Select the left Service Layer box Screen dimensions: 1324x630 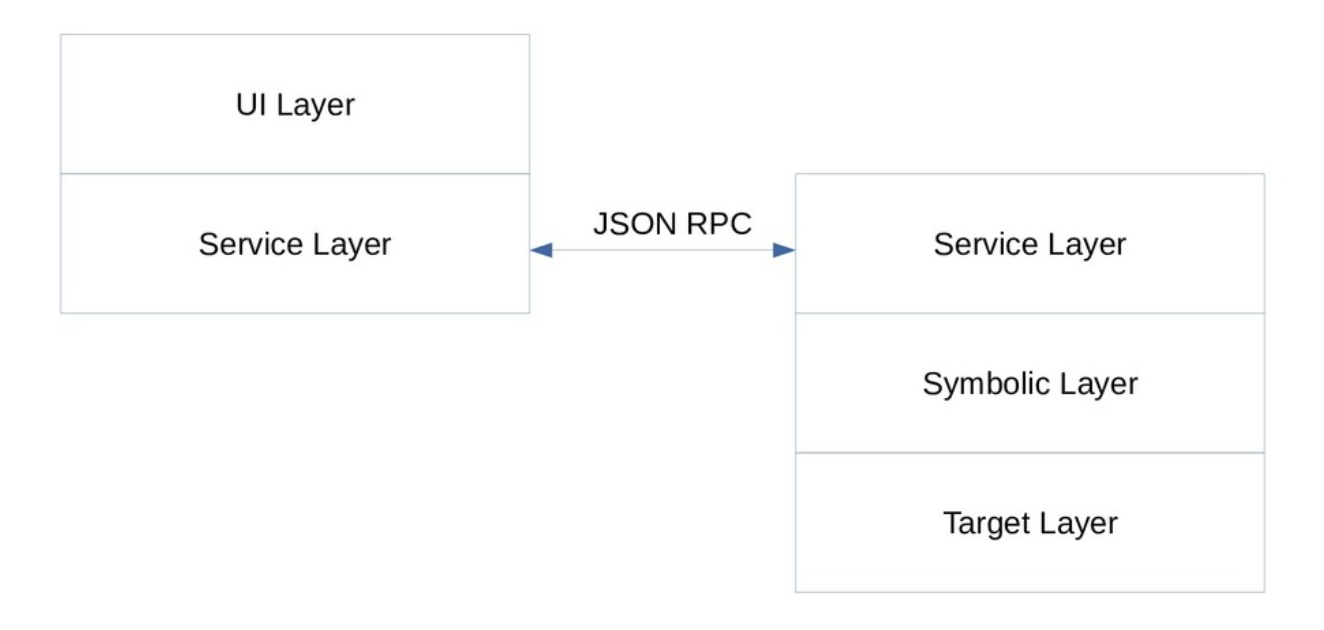294,244
